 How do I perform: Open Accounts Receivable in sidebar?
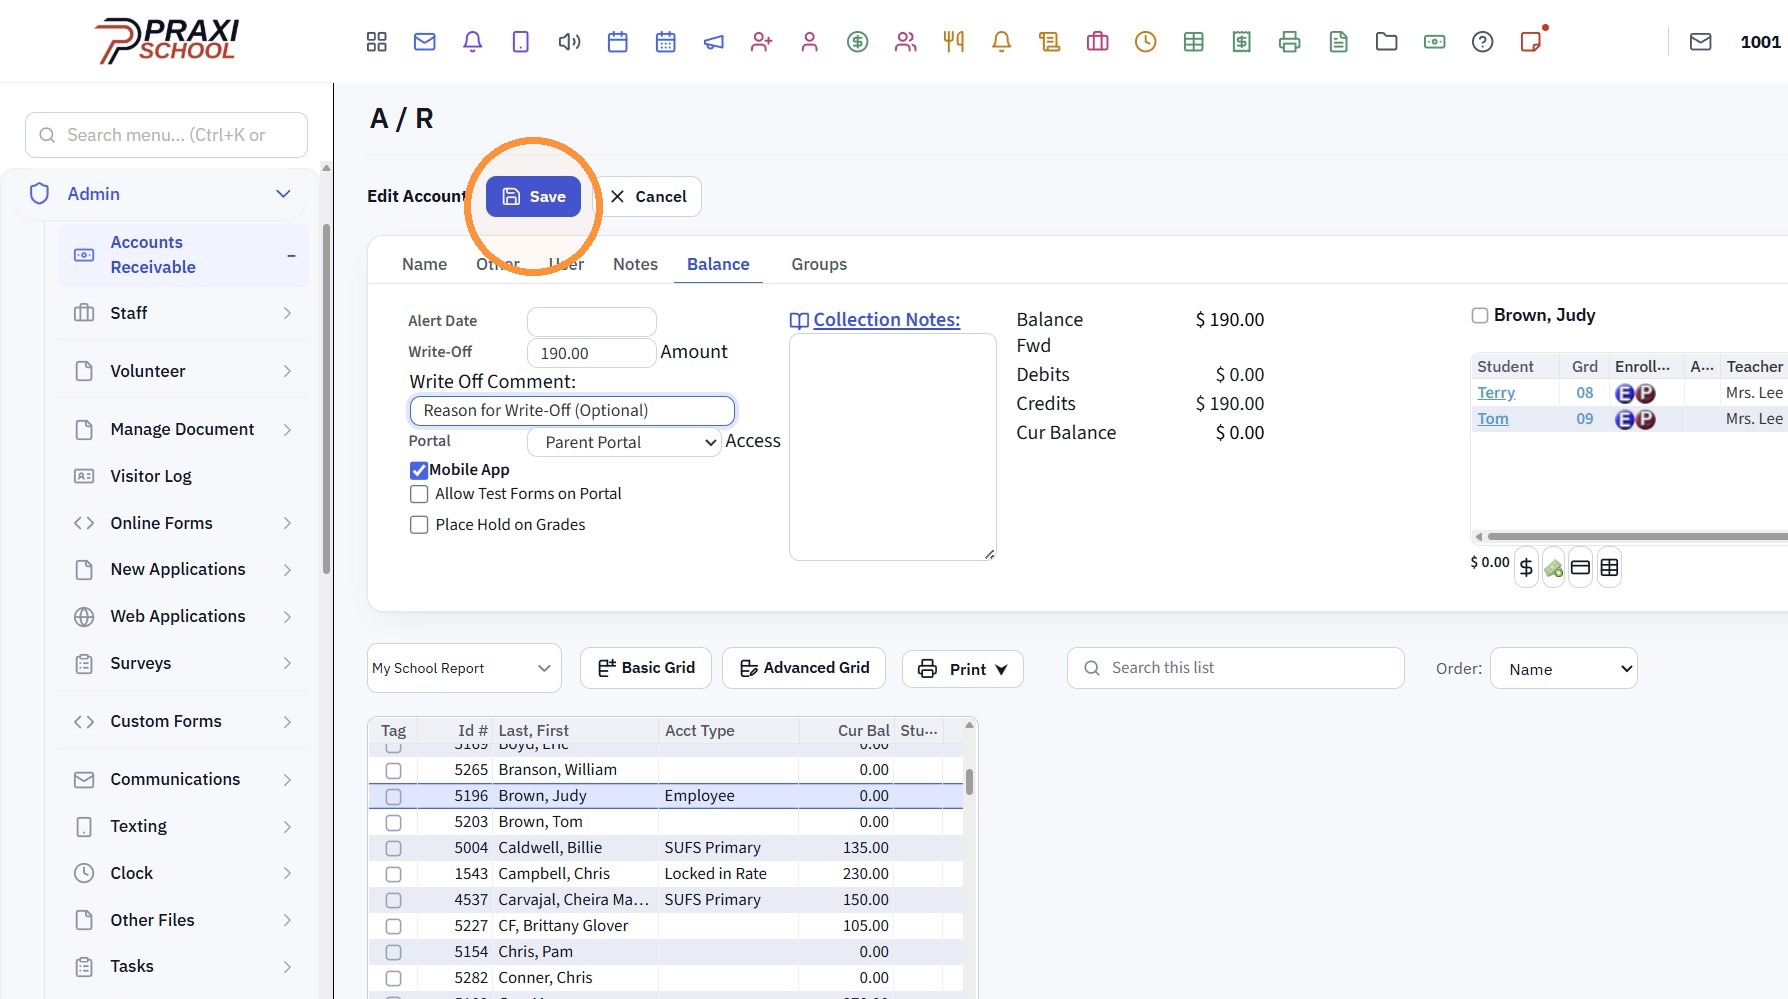pos(183,255)
